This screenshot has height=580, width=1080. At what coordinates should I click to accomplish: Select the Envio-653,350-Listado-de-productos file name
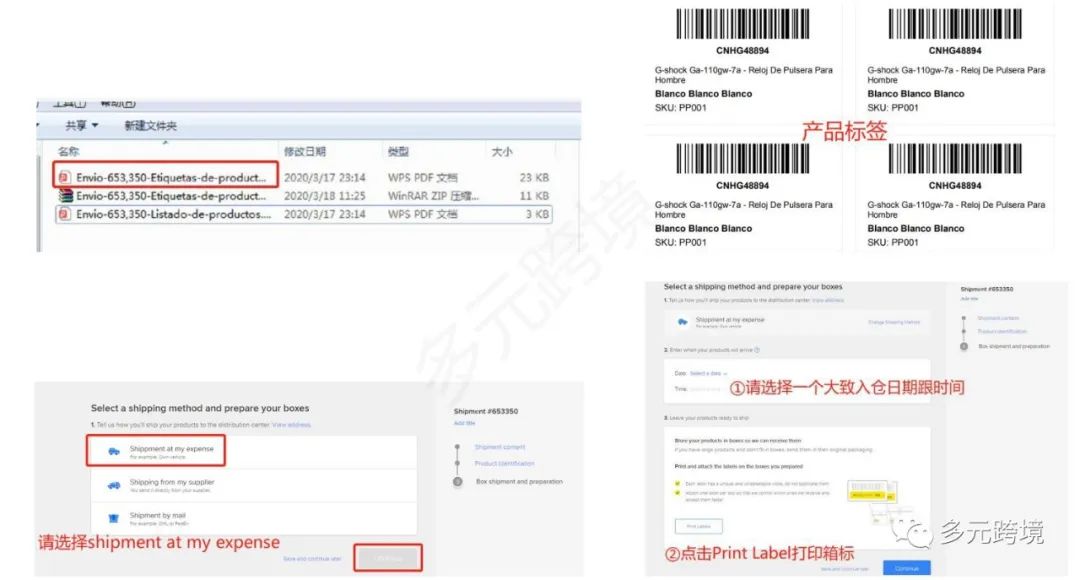tap(174, 214)
